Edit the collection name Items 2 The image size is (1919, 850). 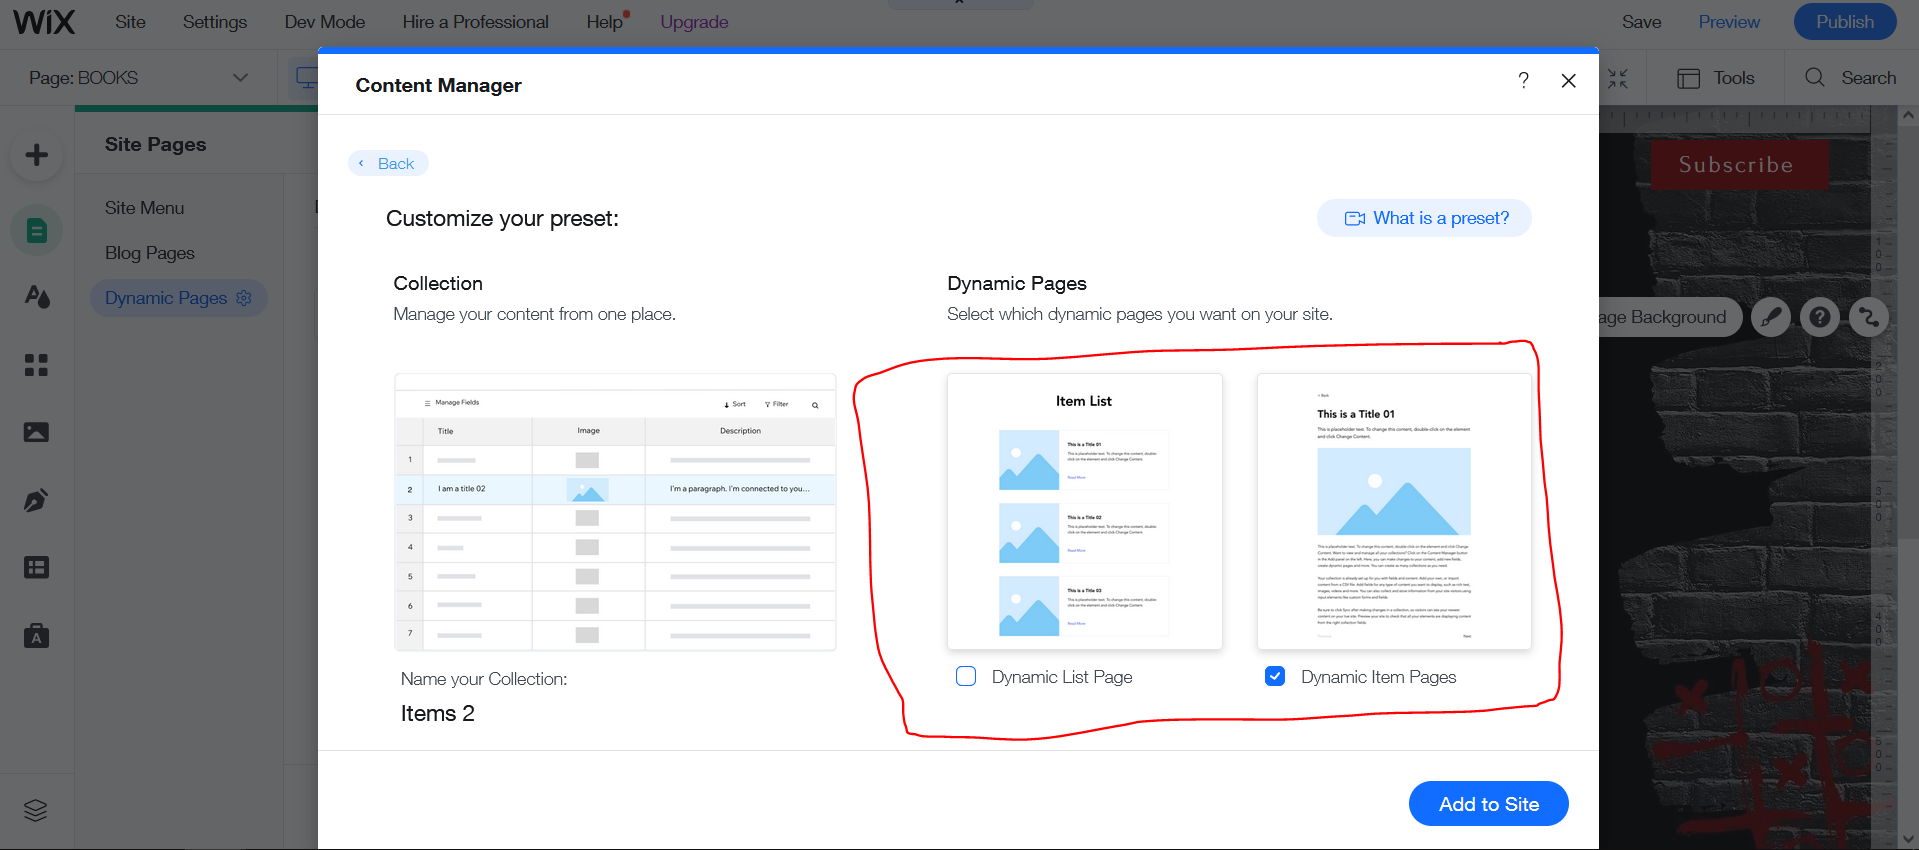tap(438, 713)
